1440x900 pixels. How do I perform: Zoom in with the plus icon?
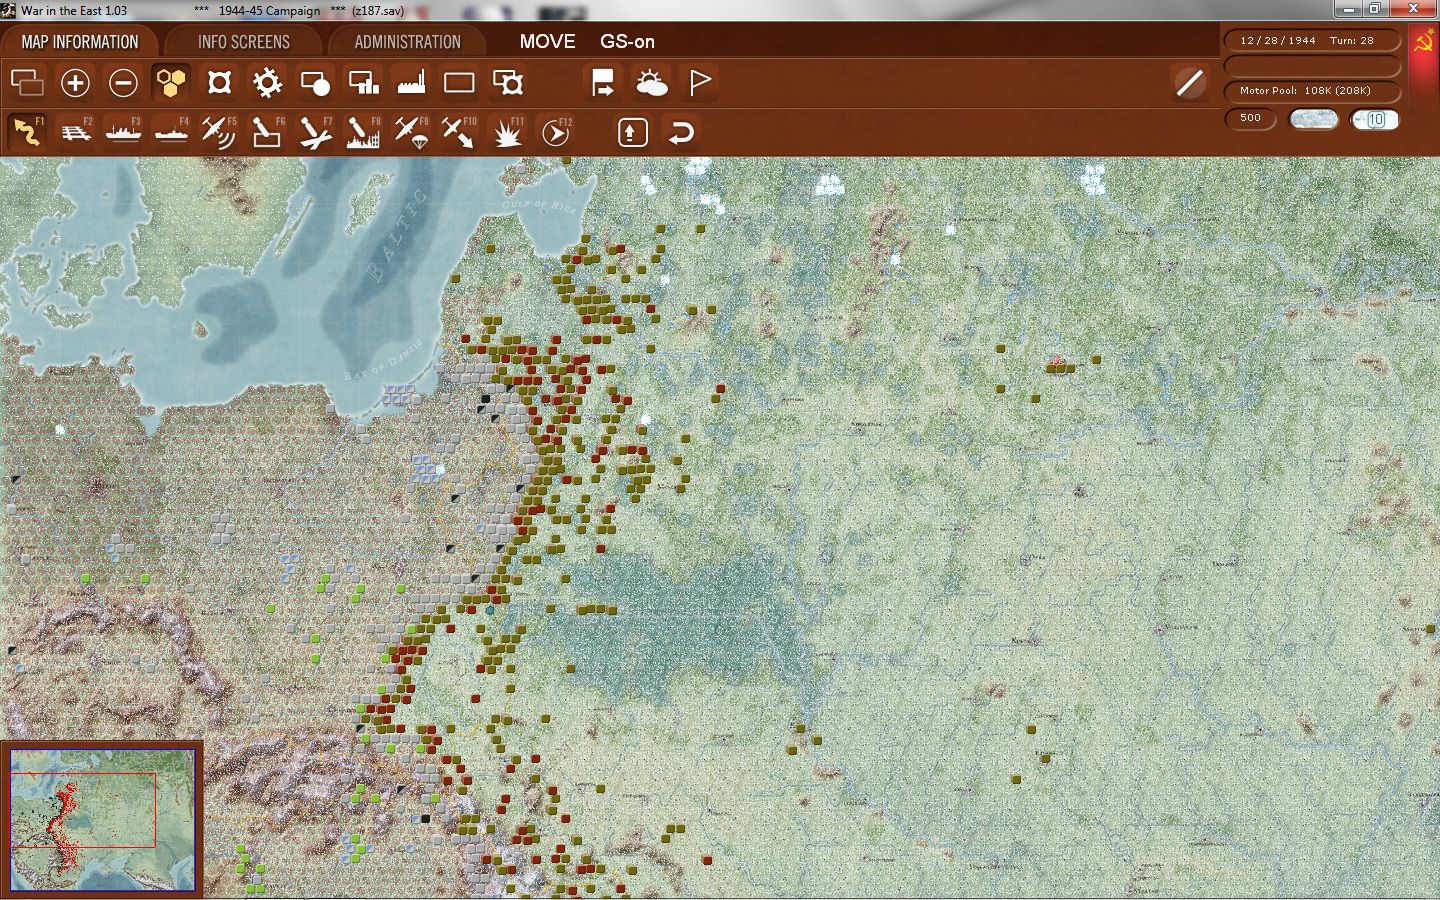click(75, 83)
